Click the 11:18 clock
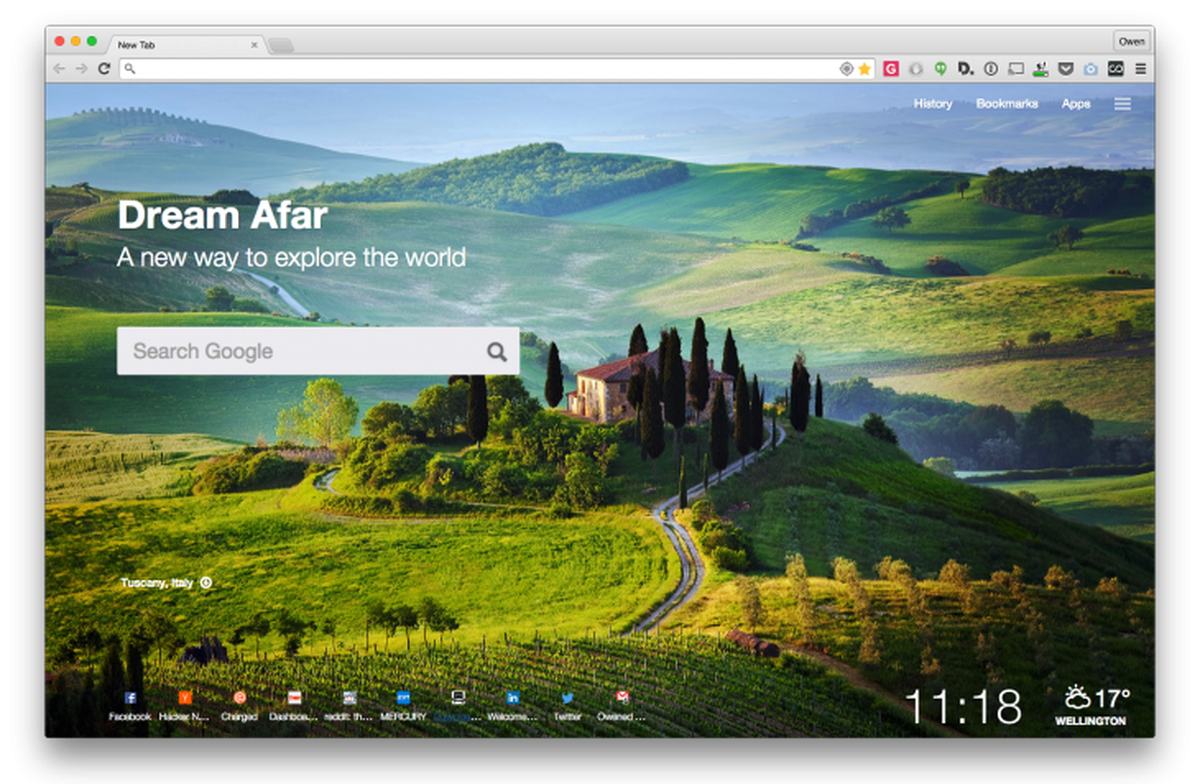The width and height of the screenshot is (1200, 784). [x=964, y=706]
